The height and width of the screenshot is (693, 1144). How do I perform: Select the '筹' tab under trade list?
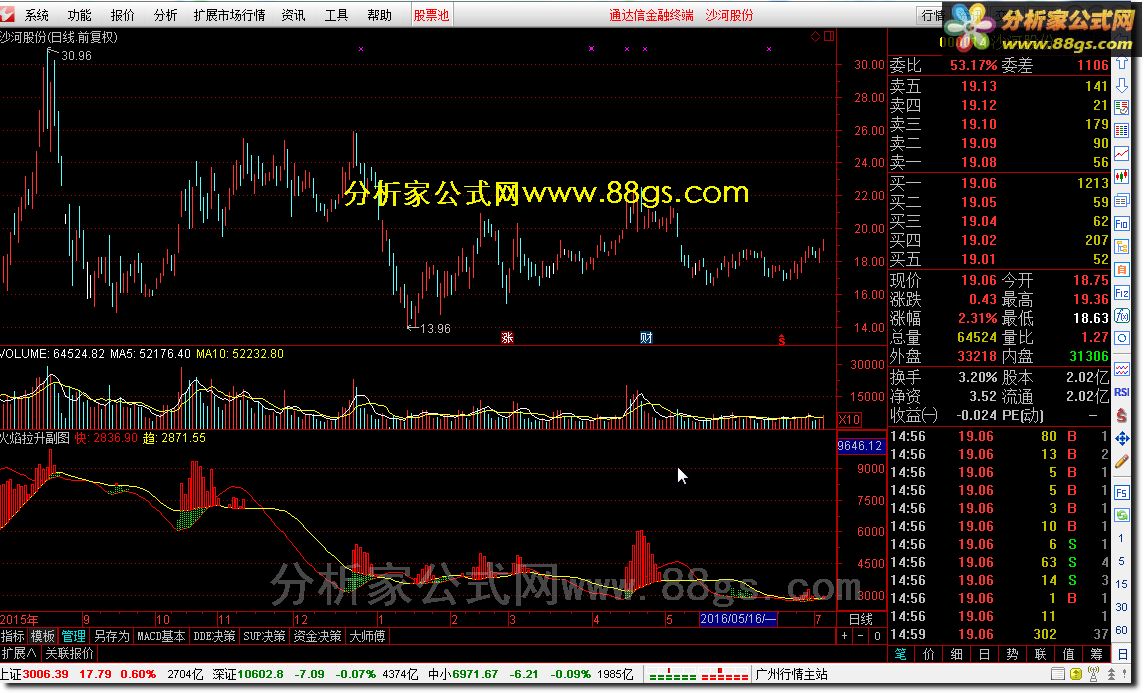(1097, 654)
